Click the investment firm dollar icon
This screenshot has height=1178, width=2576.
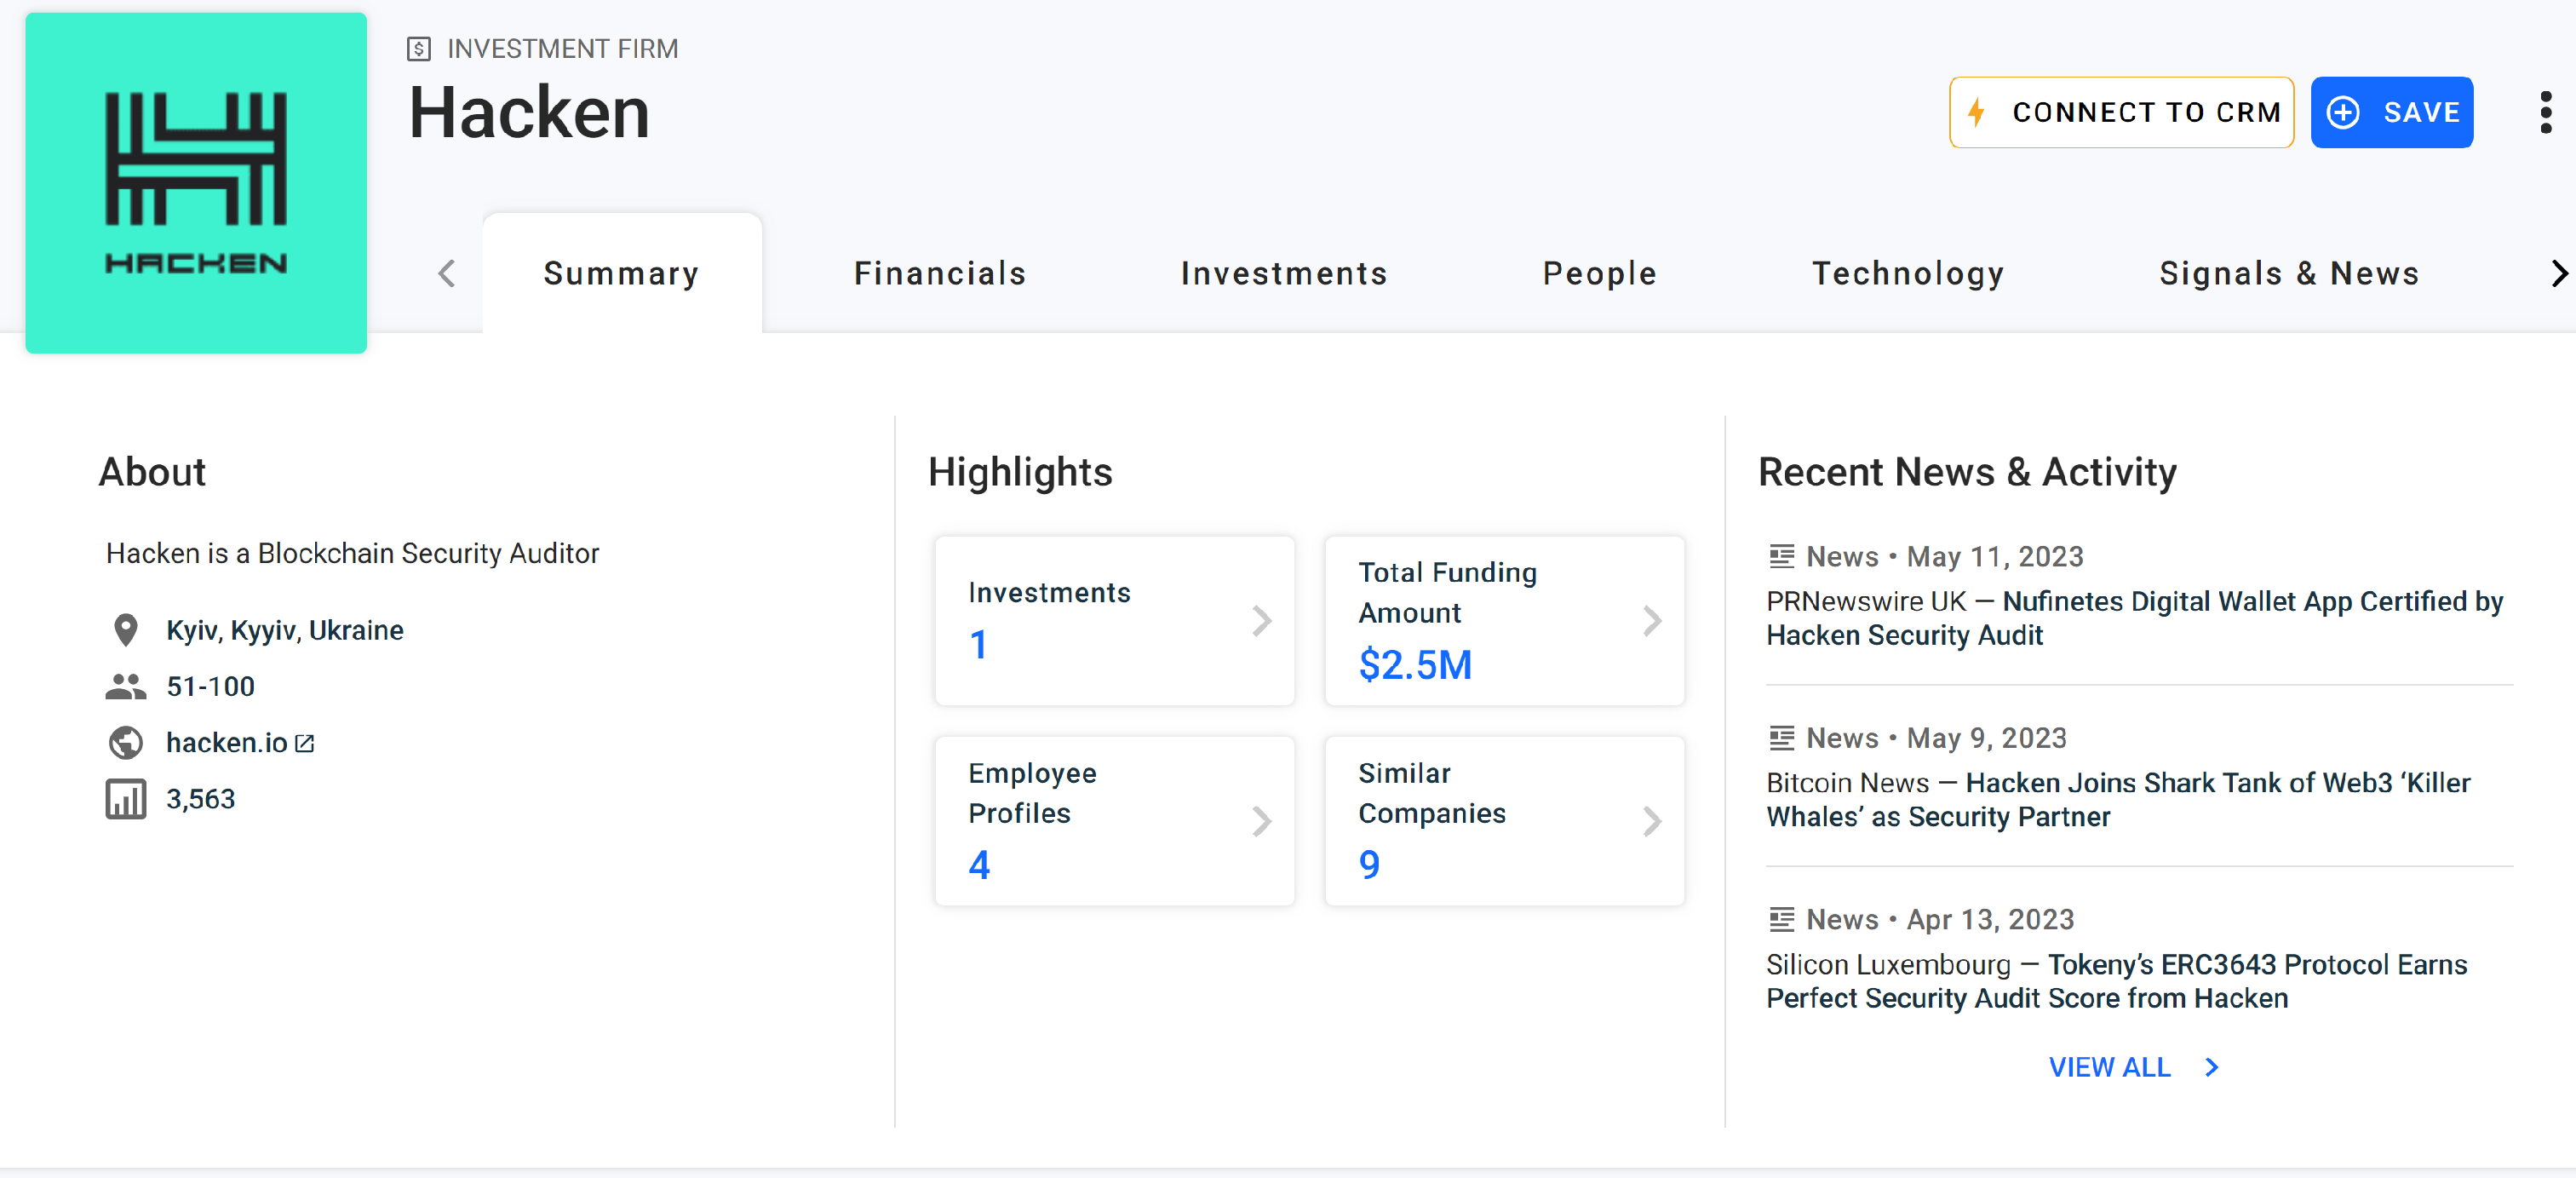[x=419, y=48]
